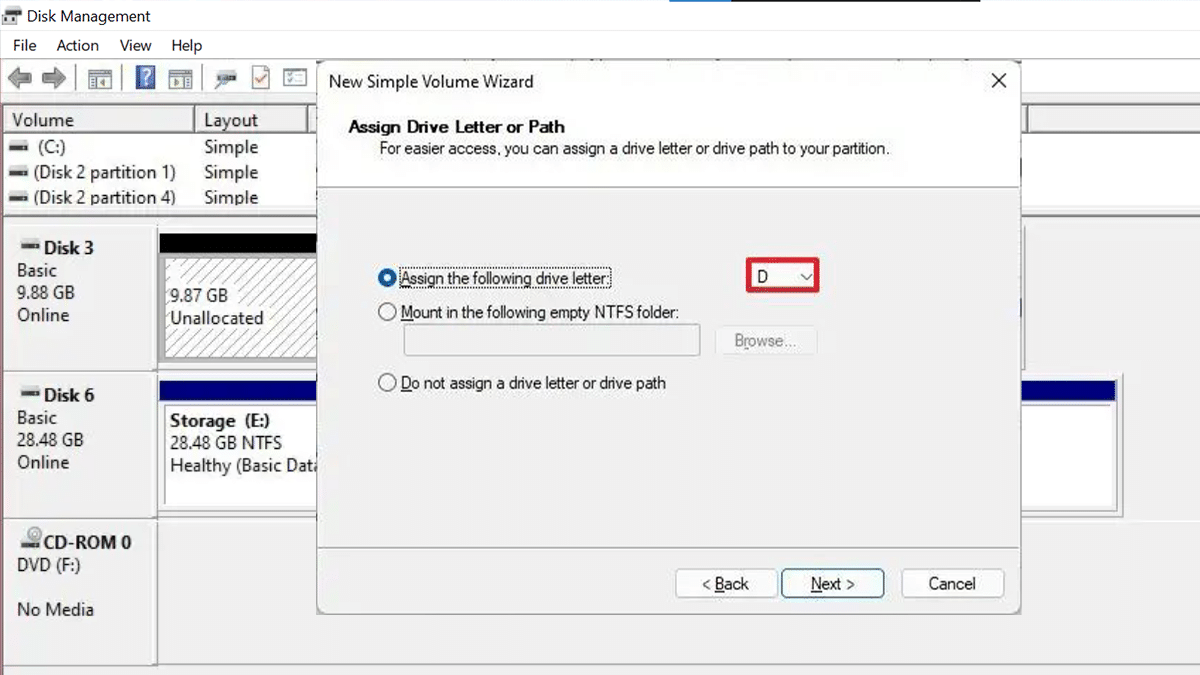Open the checklist settings toolbar icon
The image size is (1200, 675).
click(x=294, y=78)
